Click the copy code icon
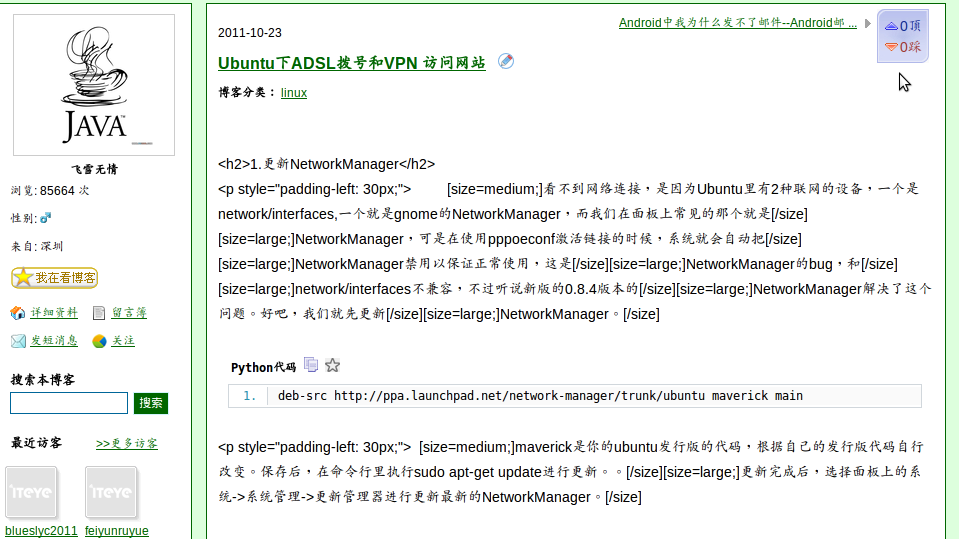This screenshot has height=539, width=959. (x=311, y=365)
